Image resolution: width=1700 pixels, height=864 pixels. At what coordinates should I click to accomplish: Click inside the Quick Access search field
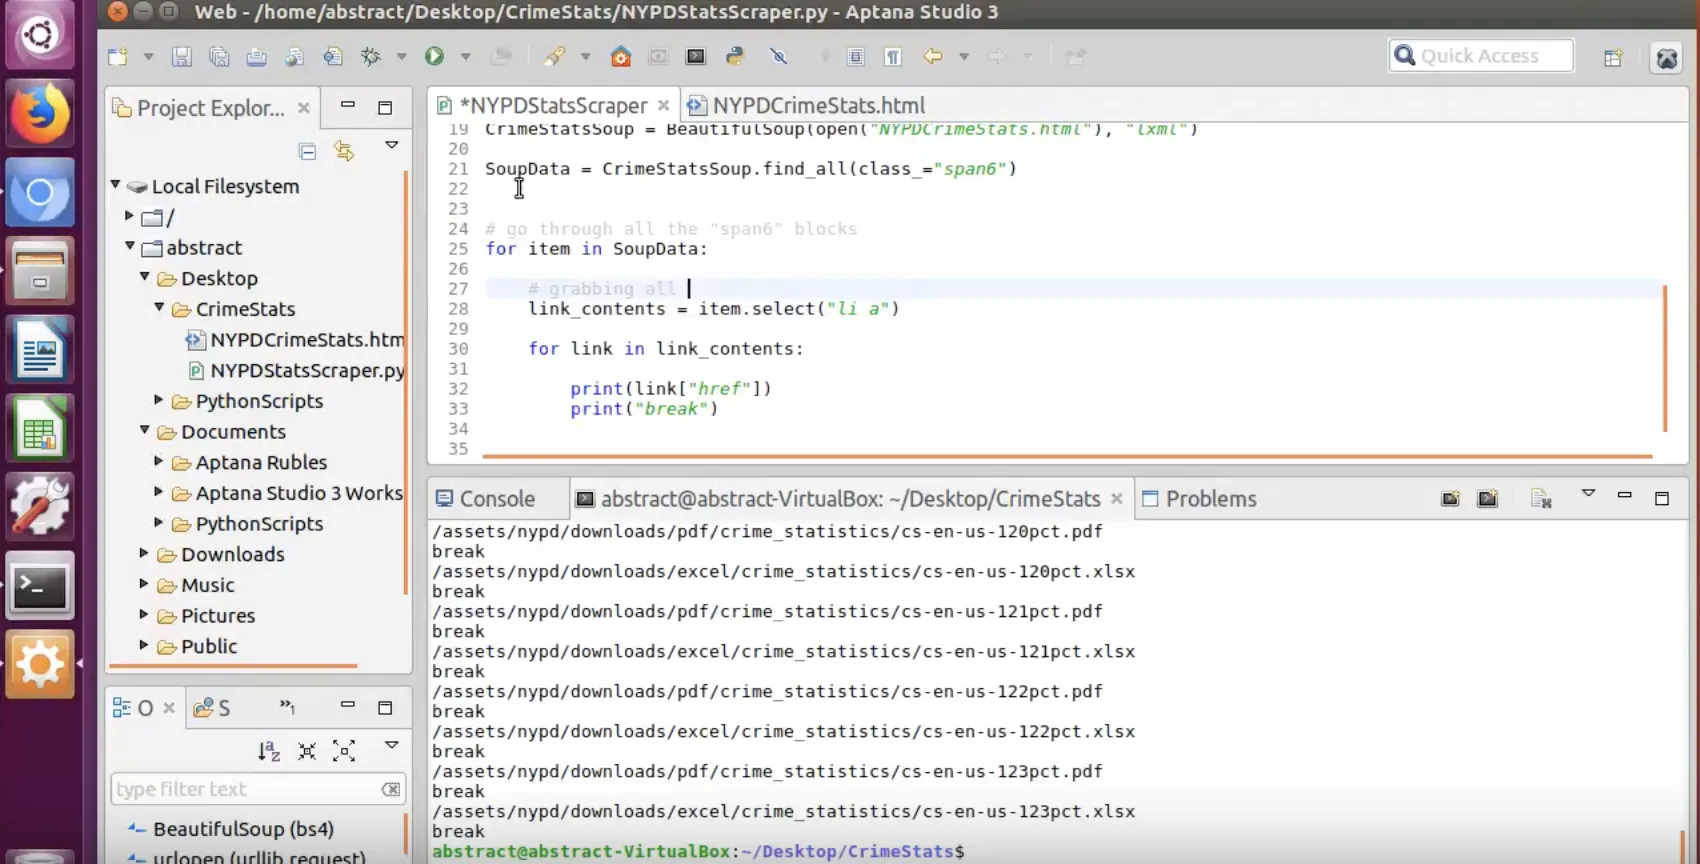[x=1481, y=56]
